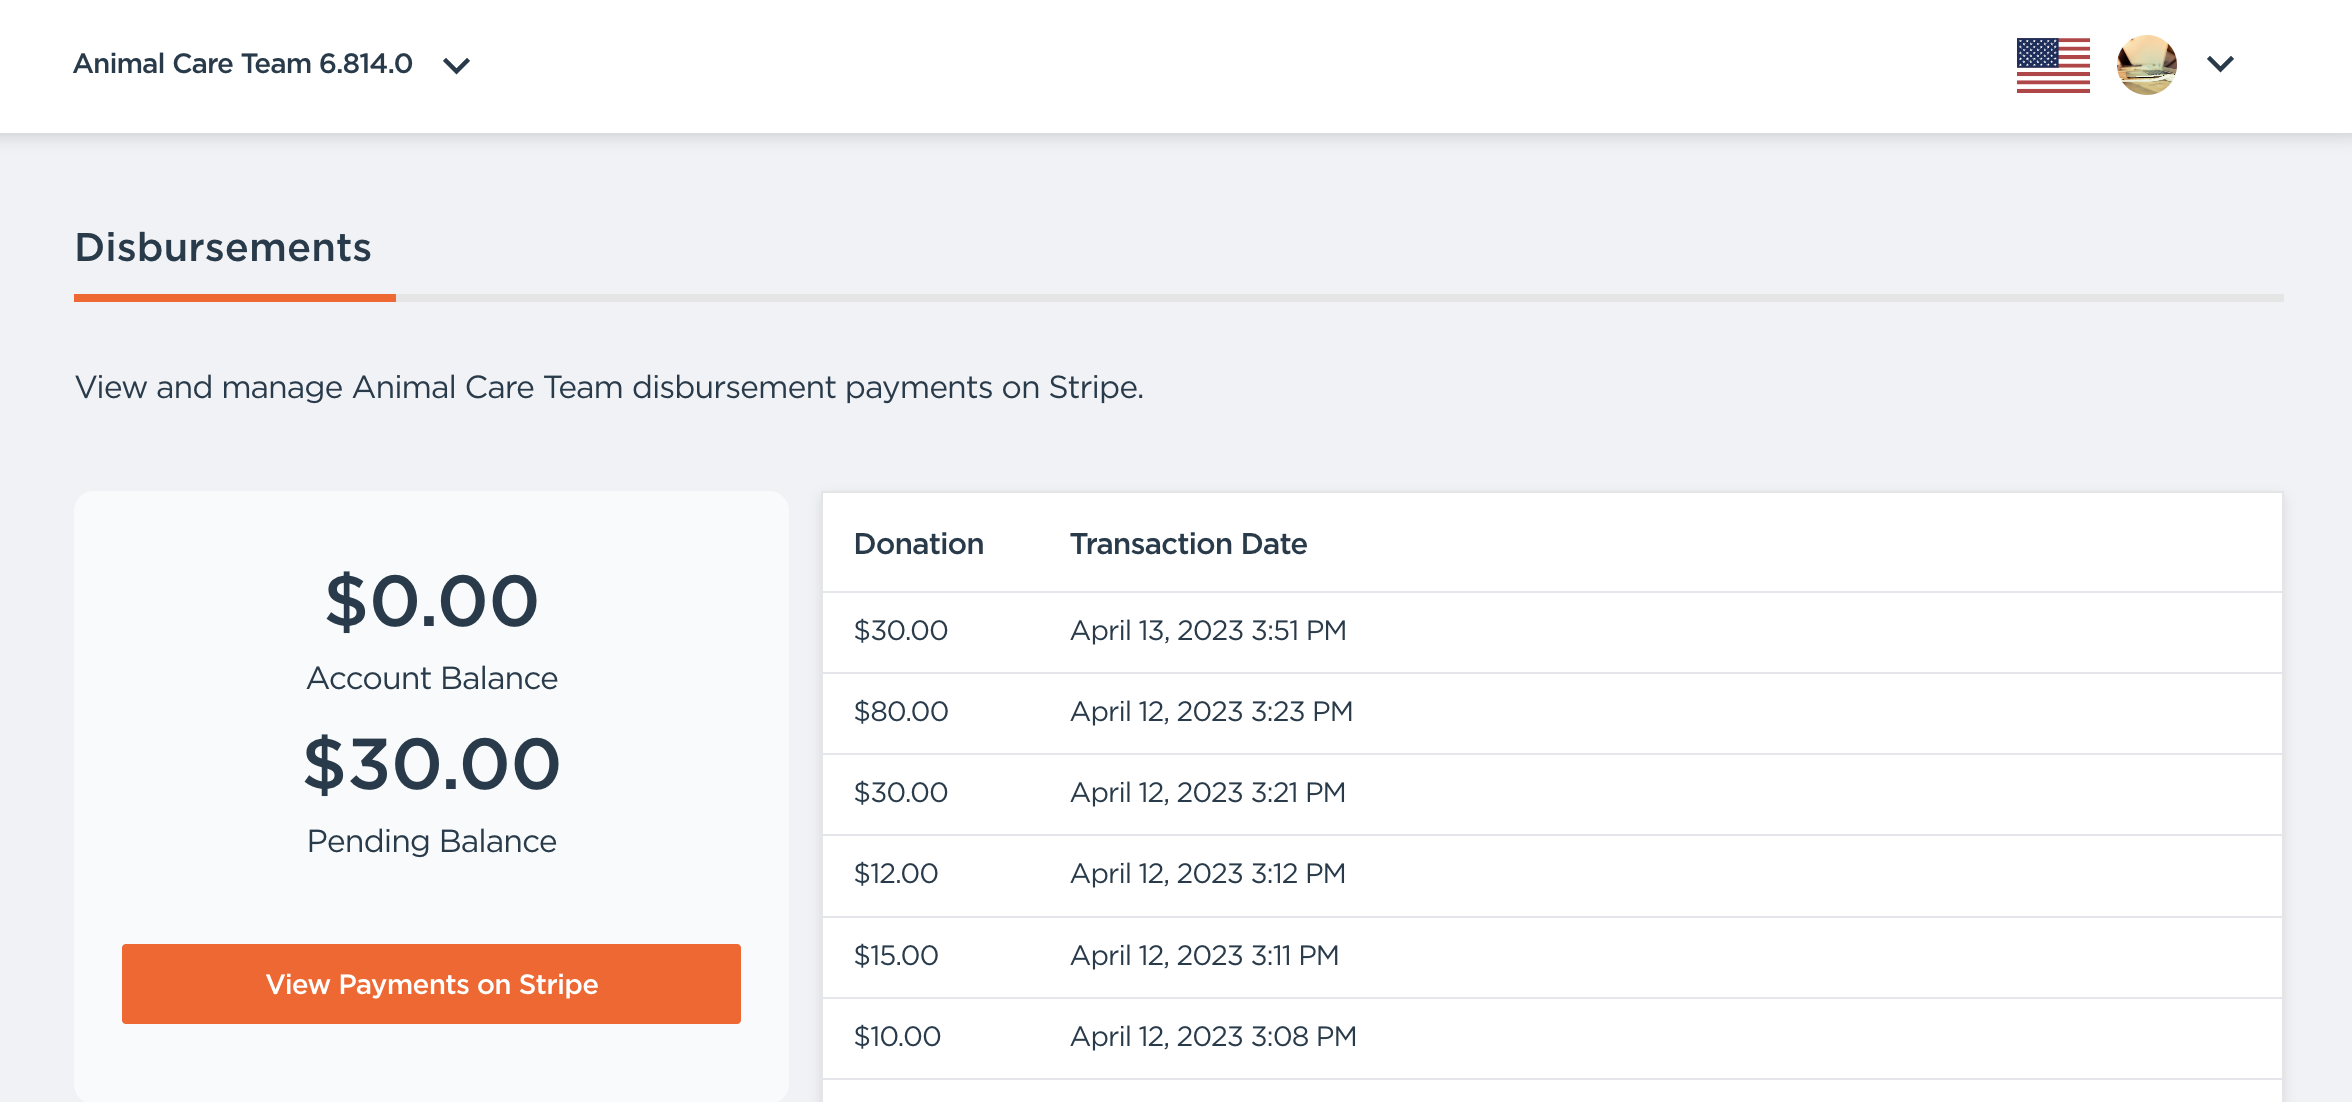The height and width of the screenshot is (1102, 2352).
Task: Click the disbursement payments description text
Action: 609,387
